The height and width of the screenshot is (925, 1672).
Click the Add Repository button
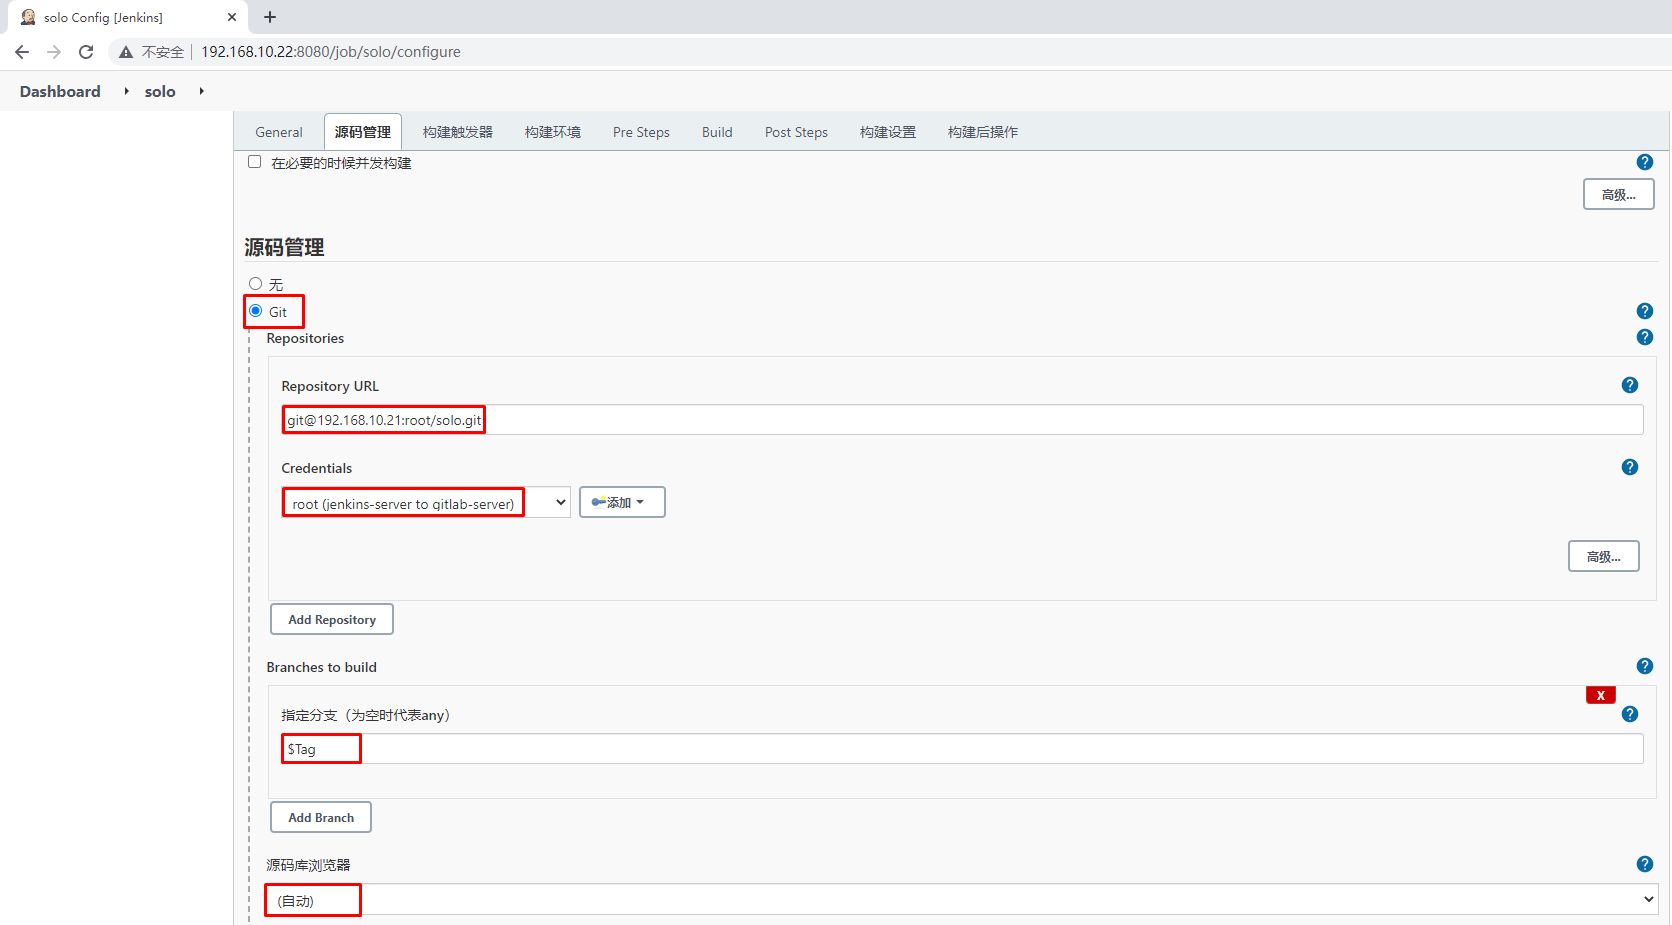click(x=332, y=619)
